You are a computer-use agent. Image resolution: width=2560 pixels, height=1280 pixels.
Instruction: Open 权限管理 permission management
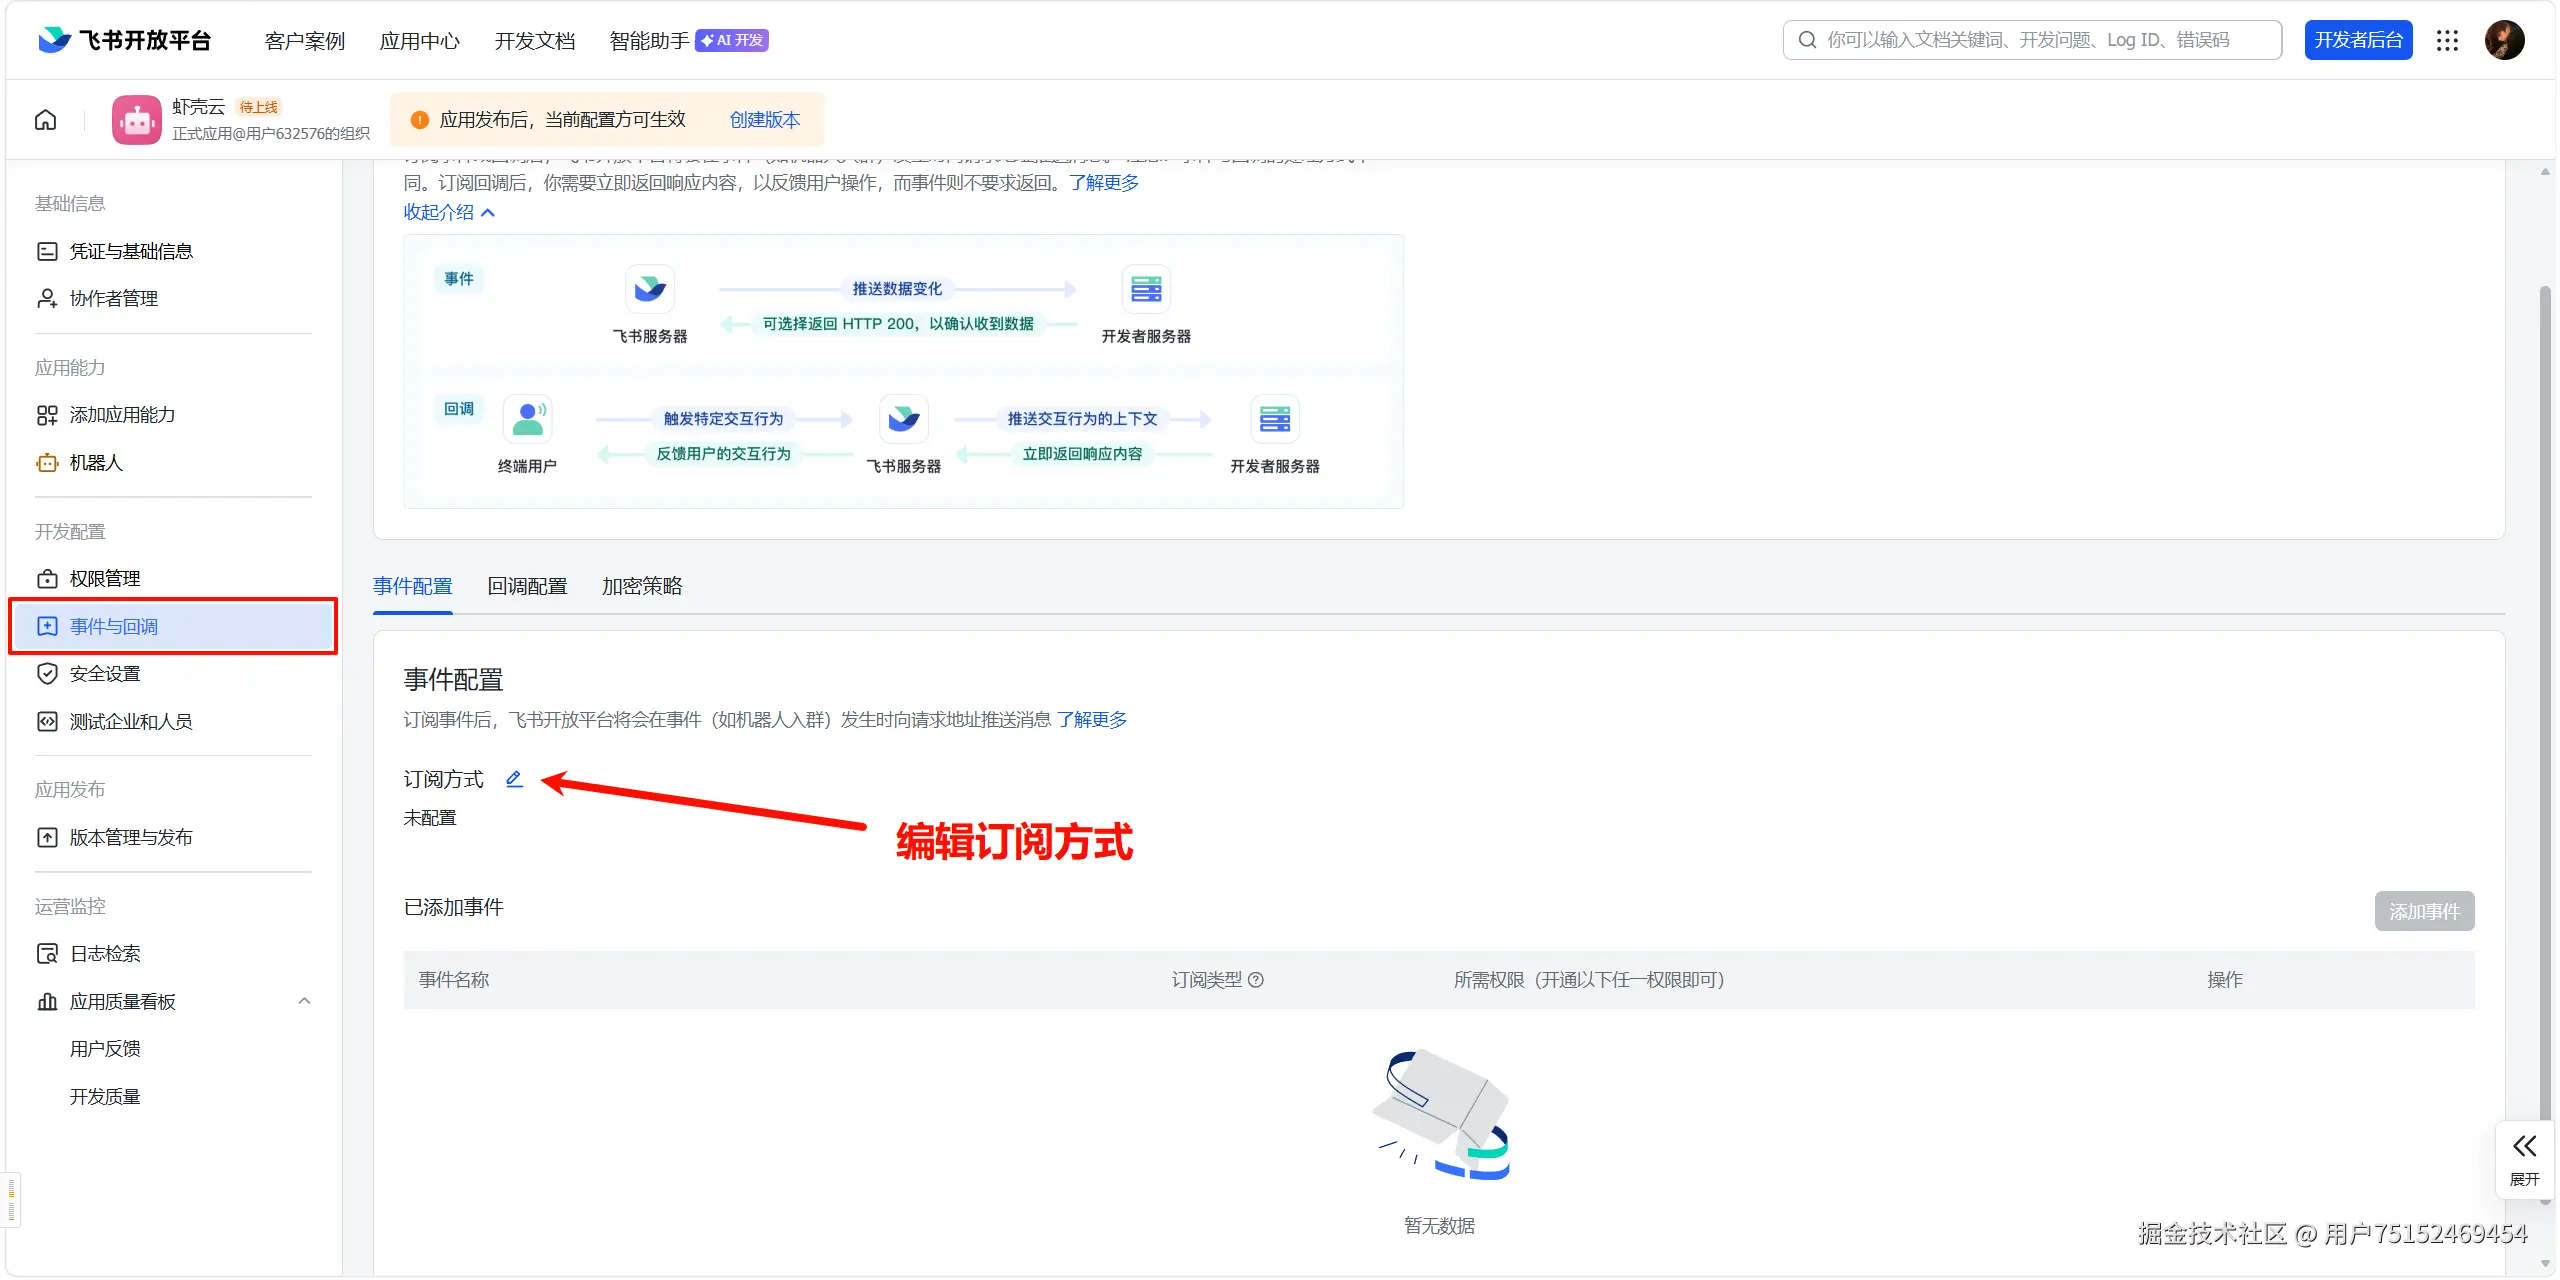(104, 578)
